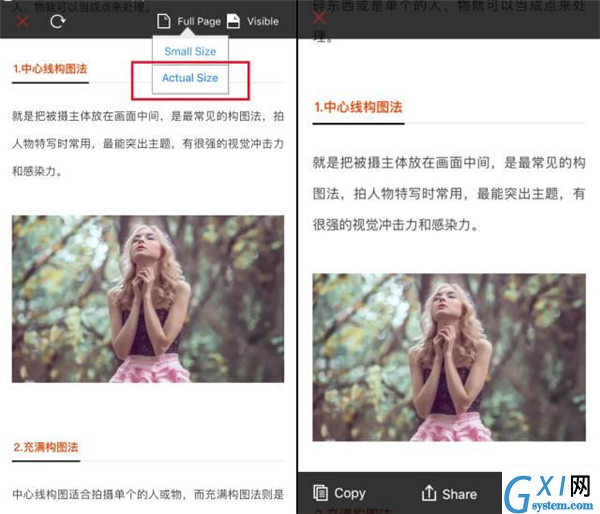Choose Small Size from the popup menu
The width and height of the screenshot is (600, 514).
coord(190,51)
